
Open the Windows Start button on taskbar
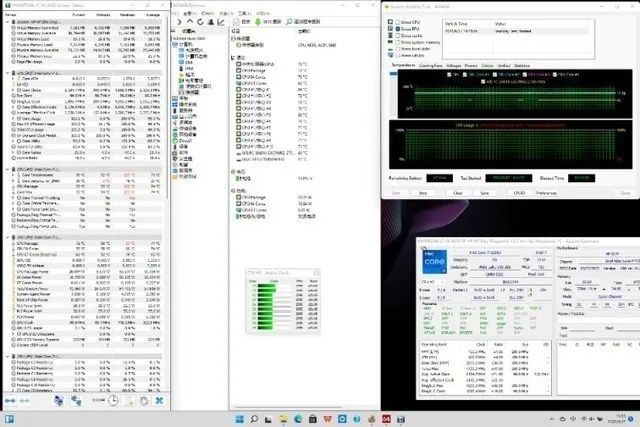point(240,419)
